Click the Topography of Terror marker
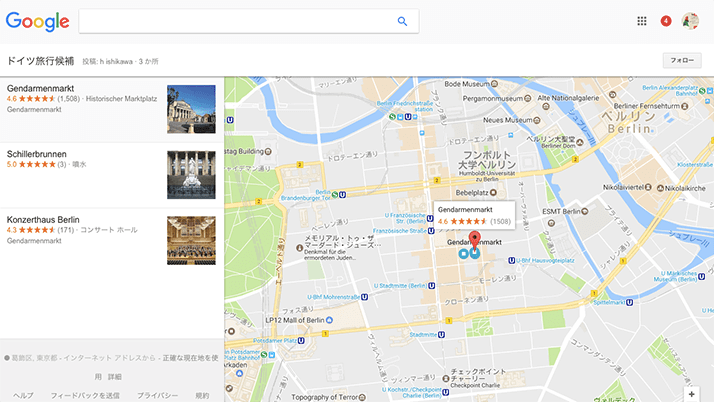Image resolution: width=714 pixels, height=402 pixels. point(362,397)
